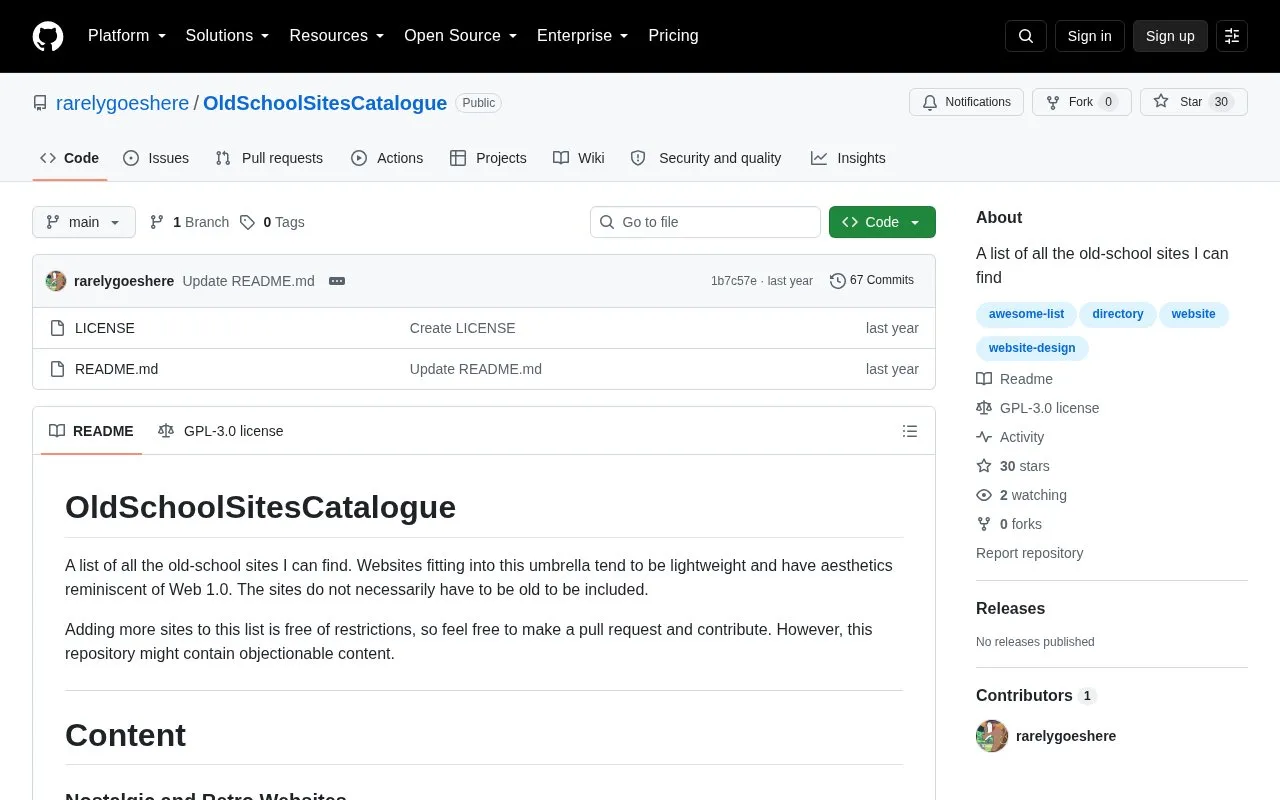Open the search magnifier button
The height and width of the screenshot is (800, 1280).
(1026, 36)
